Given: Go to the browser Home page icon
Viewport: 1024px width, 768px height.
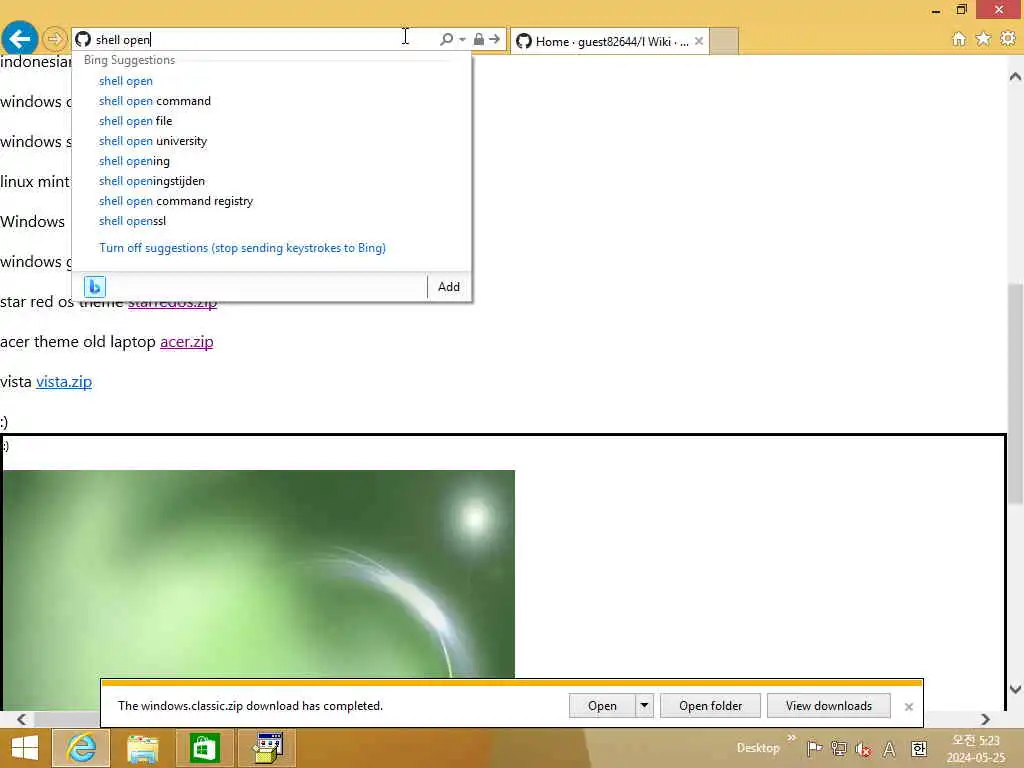Looking at the screenshot, I should 959,39.
